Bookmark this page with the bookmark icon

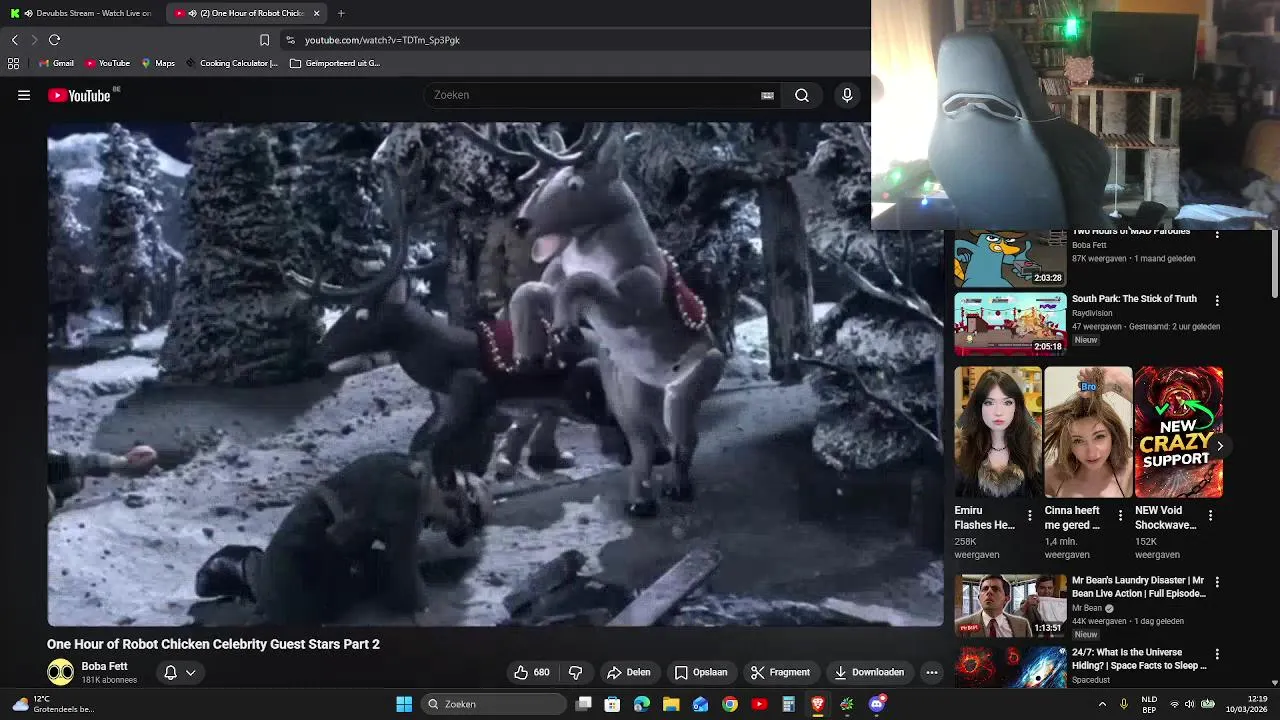(x=264, y=40)
